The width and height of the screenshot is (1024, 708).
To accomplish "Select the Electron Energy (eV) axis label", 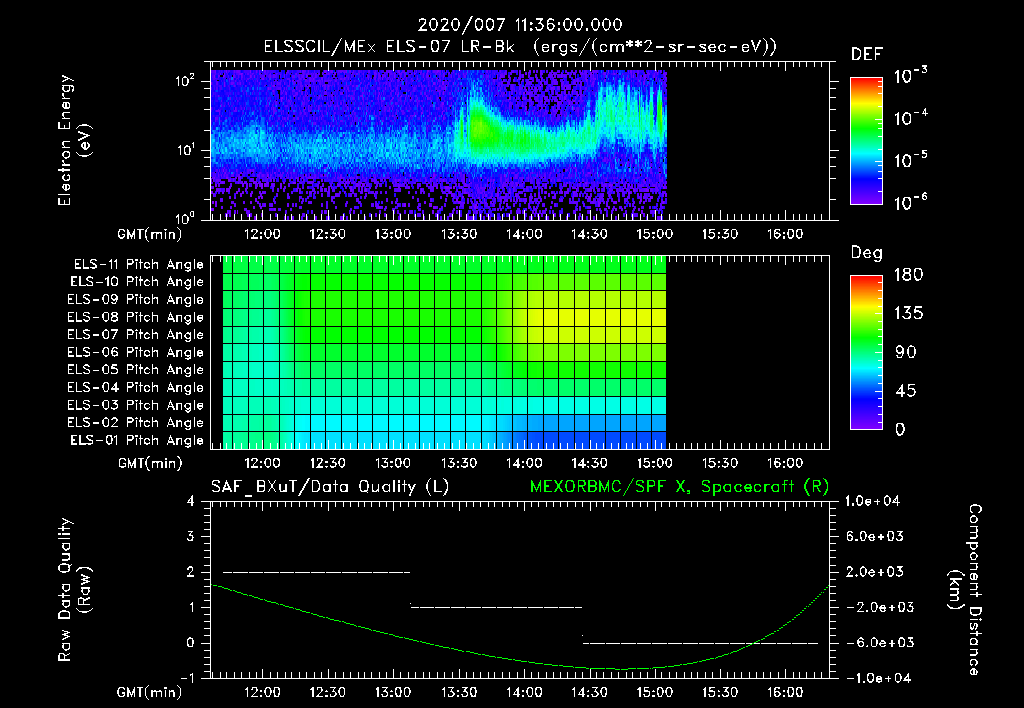I will [x=74, y=140].
